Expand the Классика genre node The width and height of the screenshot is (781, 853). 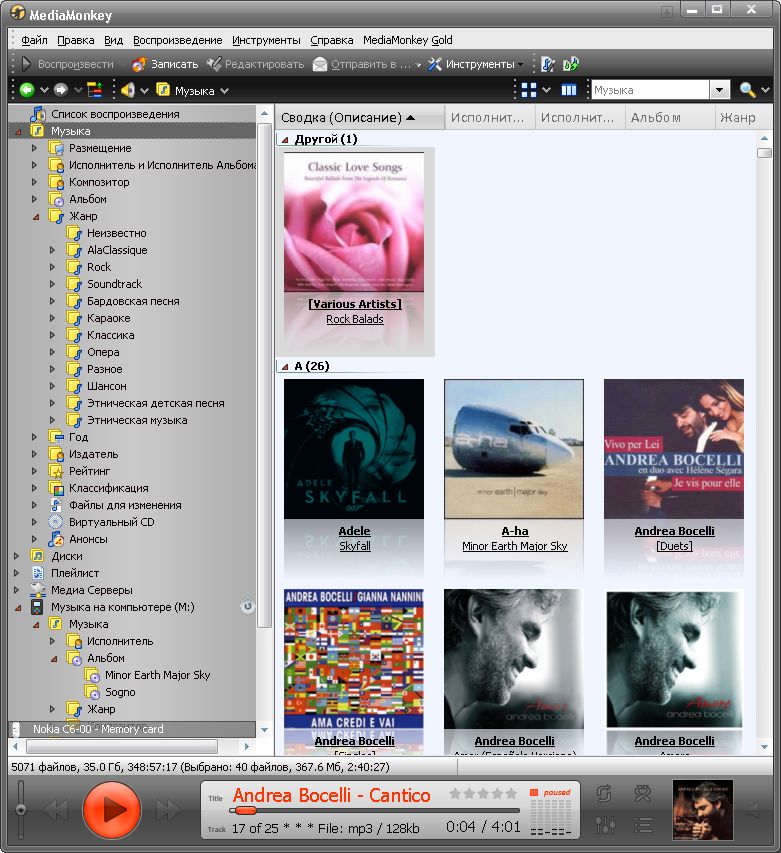(52, 335)
